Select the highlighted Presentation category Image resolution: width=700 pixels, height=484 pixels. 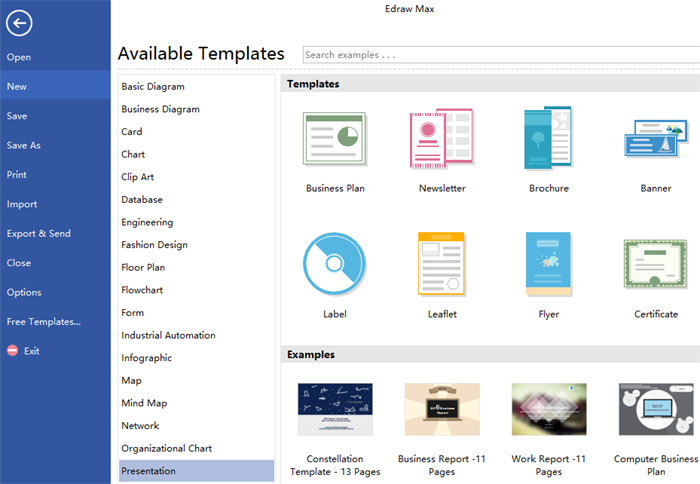pyautogui.click(x=197, y=471)
